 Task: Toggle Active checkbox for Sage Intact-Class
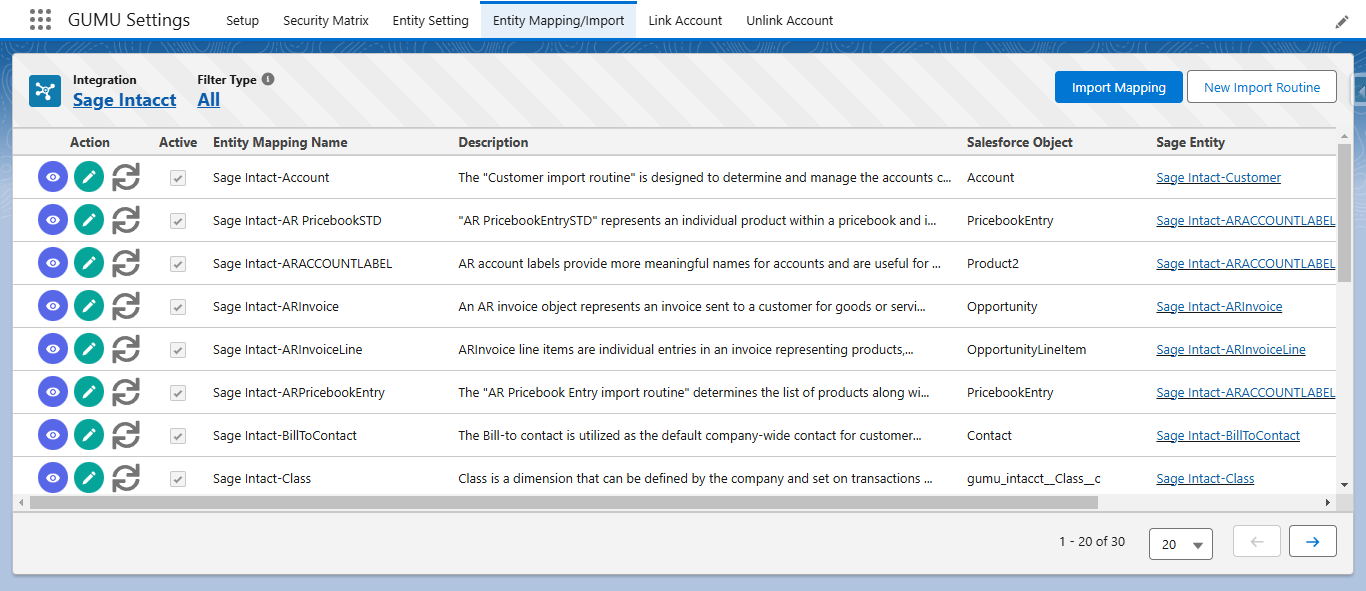coord(178,478)
